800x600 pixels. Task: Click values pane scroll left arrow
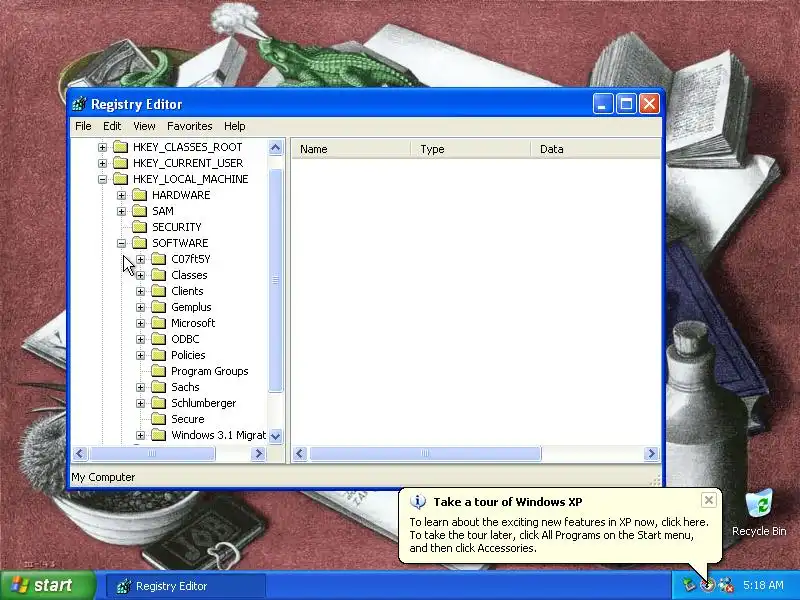(300, 453)
